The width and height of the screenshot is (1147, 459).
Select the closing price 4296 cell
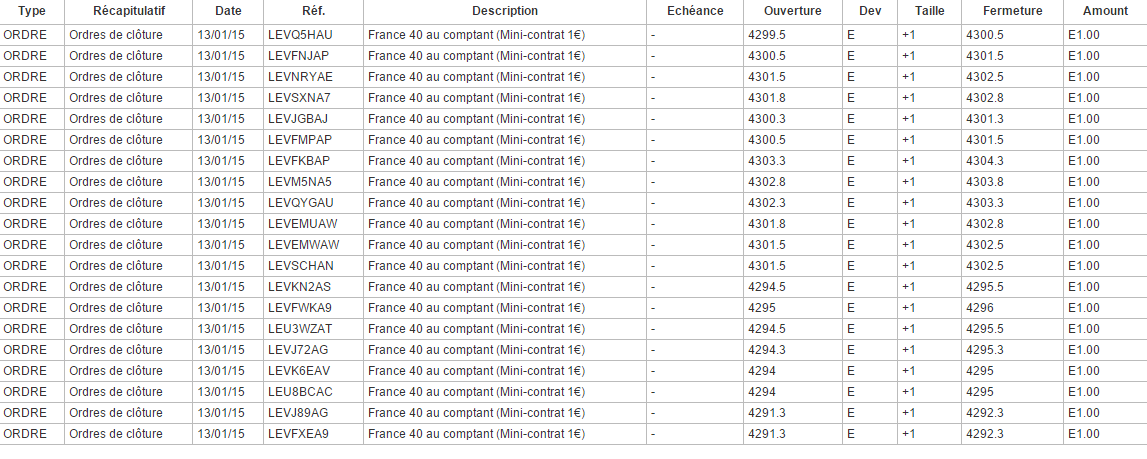point(980,308)
